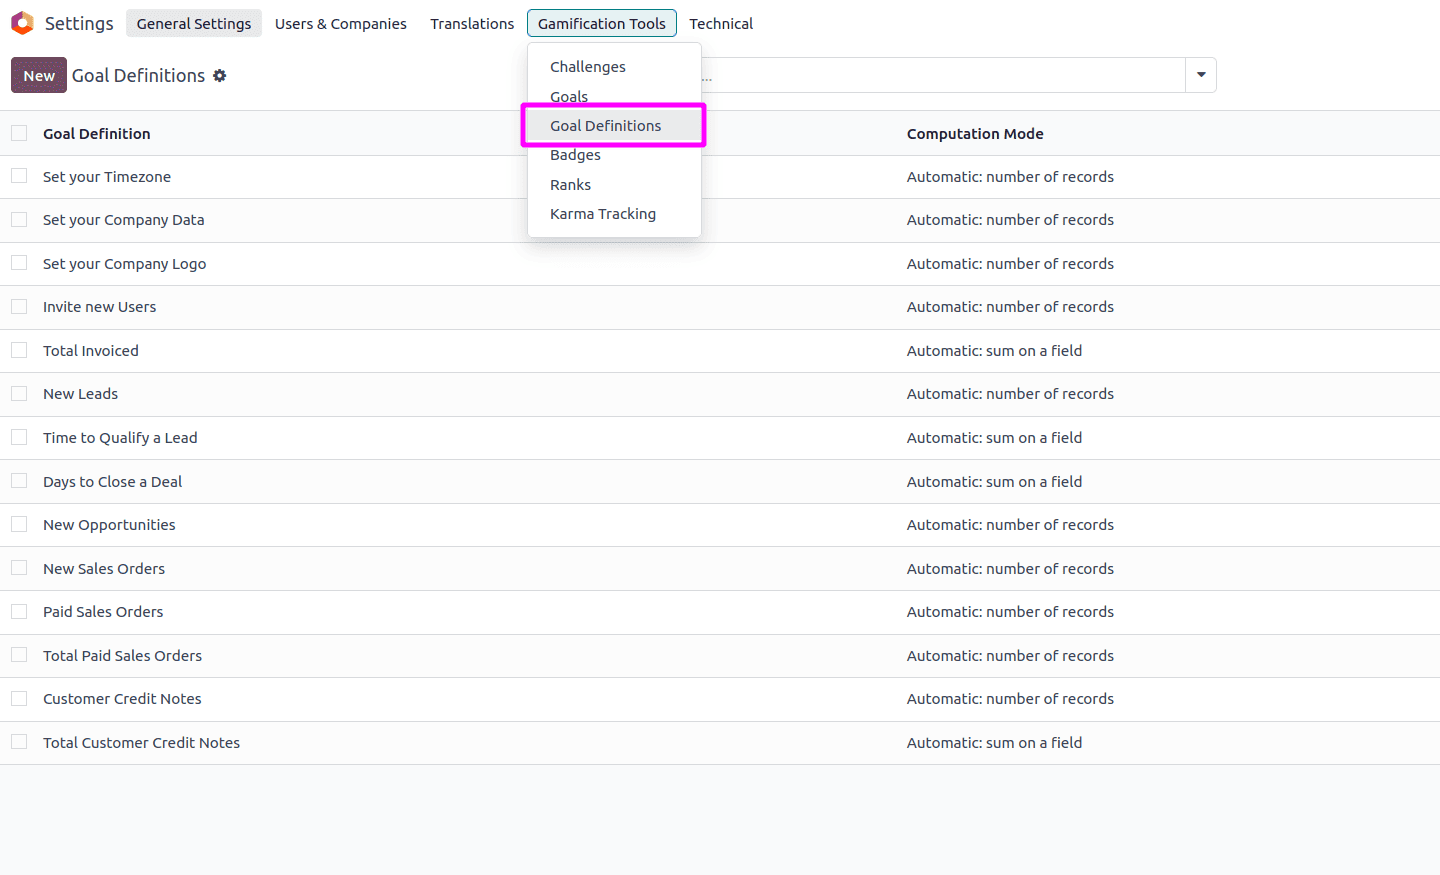Click the Odoo home menu icon

coord(21,22)
